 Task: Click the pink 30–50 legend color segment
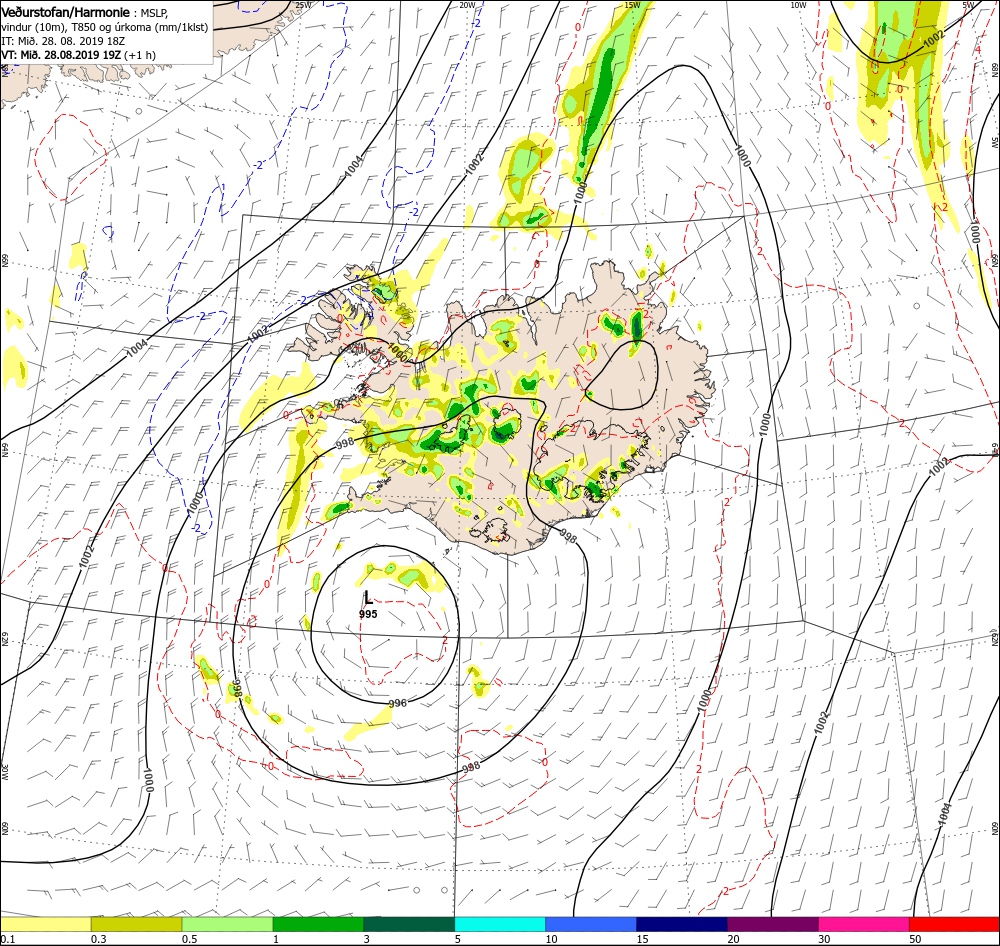coord(864,924)
